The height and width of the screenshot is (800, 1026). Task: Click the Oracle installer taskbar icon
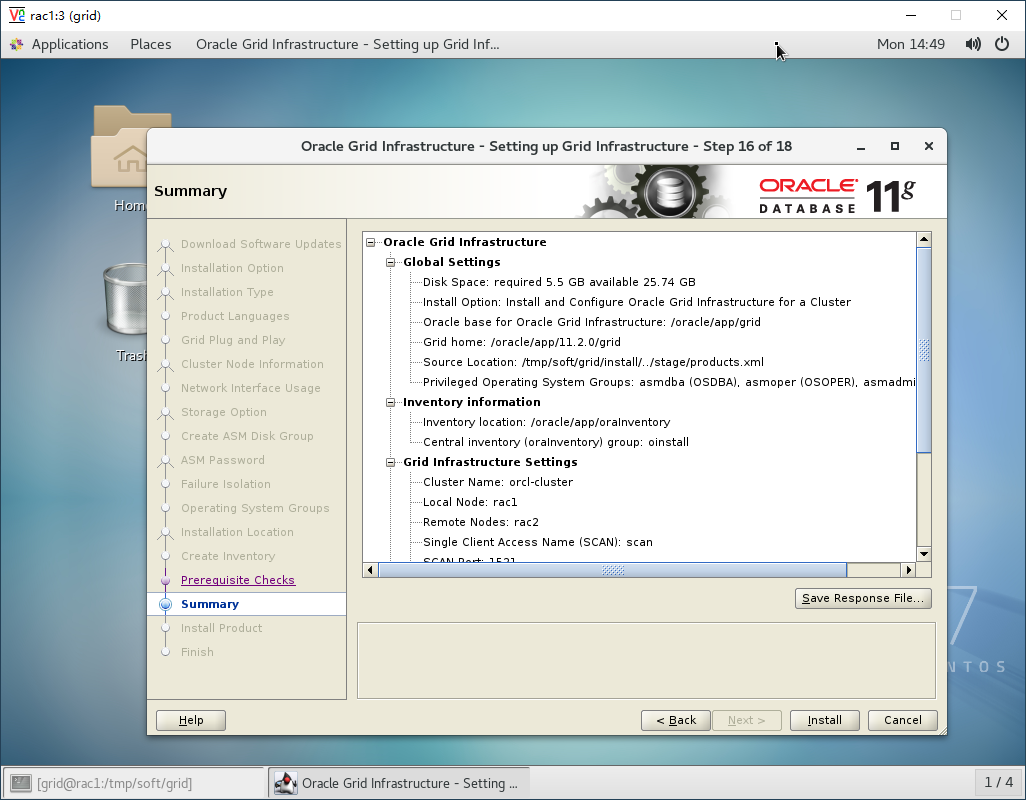pyautogui.click(x=285, y=783)
